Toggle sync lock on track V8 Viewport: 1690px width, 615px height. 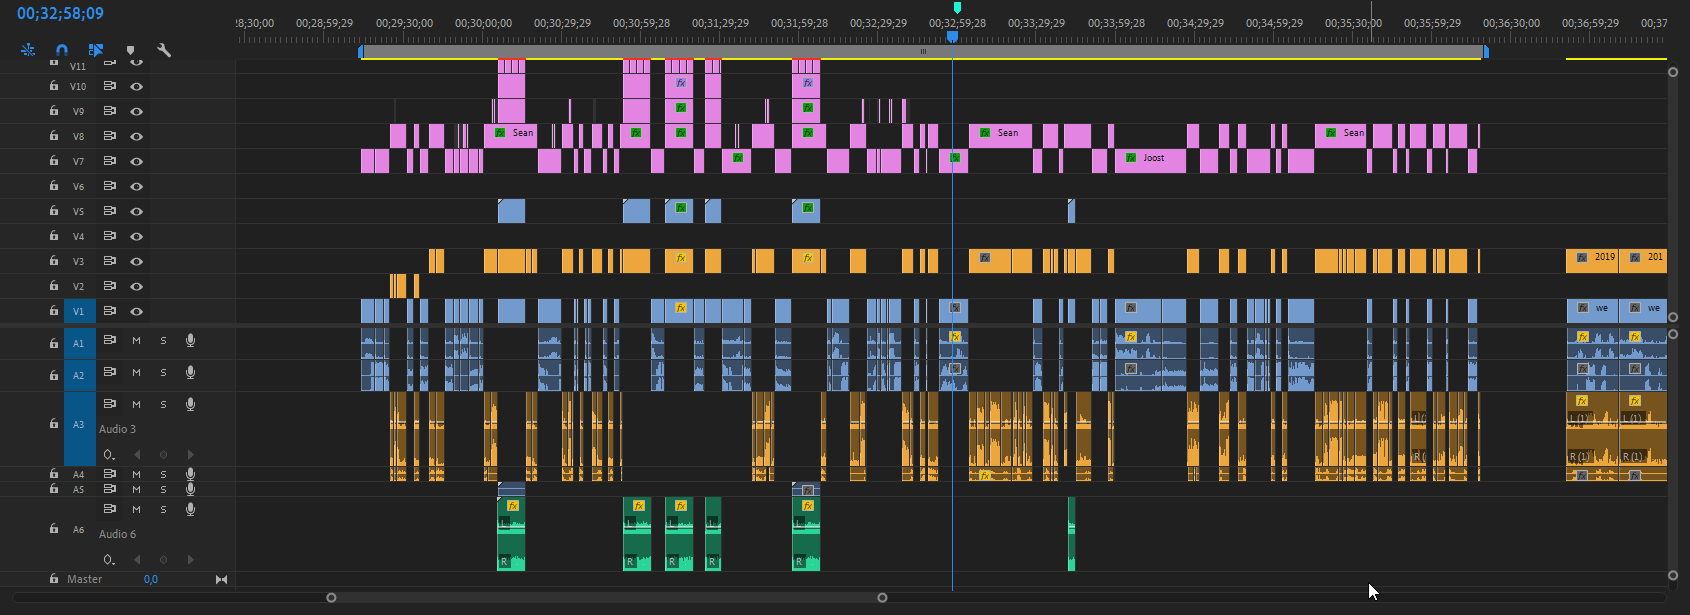pos(110,136)
